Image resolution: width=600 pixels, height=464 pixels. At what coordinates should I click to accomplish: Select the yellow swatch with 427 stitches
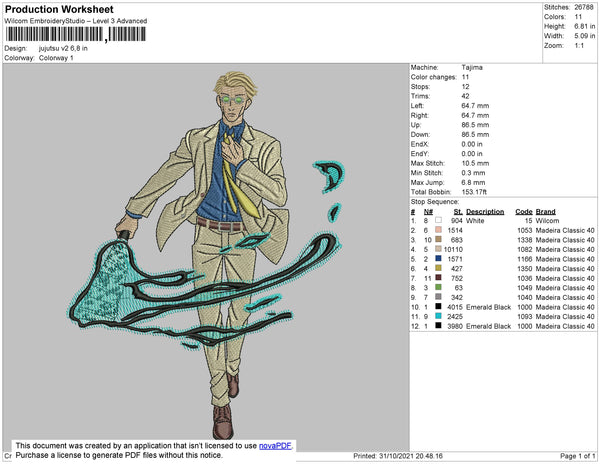[439, 268]
